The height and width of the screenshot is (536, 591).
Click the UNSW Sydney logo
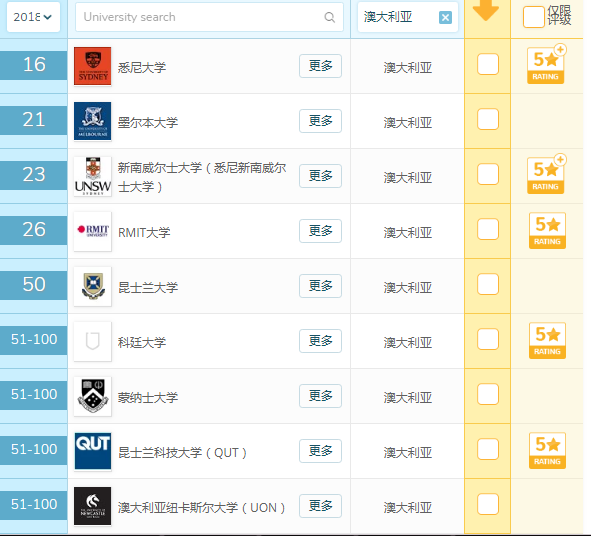pyautogui.click(x=93, y=176)
